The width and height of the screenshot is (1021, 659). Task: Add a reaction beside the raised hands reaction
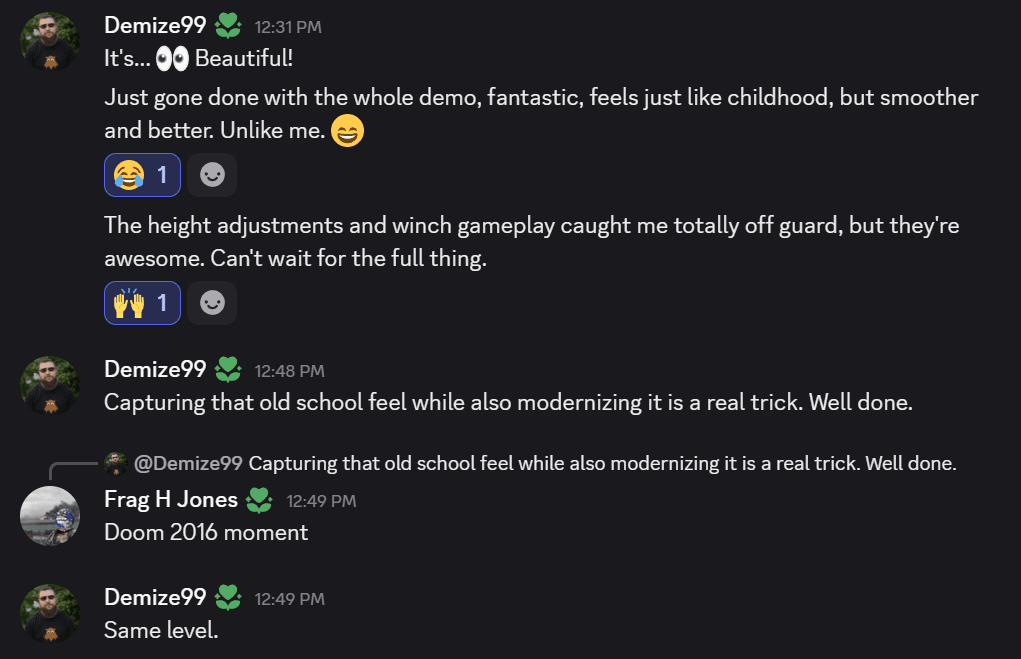point(212,303)
